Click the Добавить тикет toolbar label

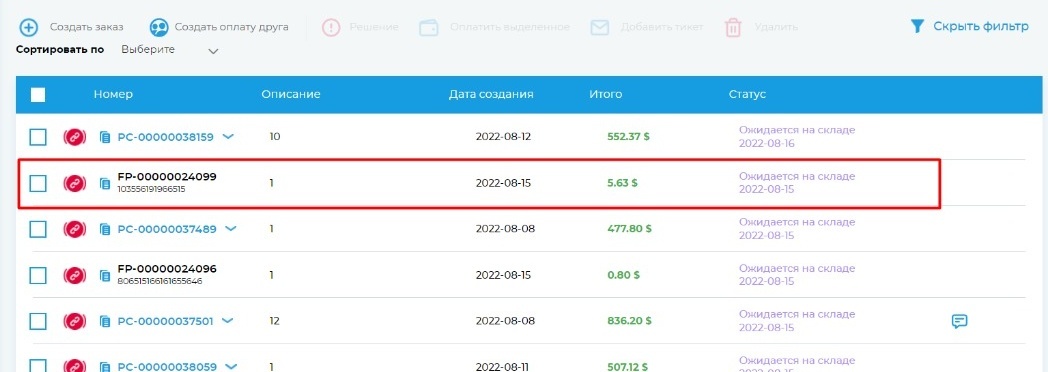pyautogui.click(x=662, y=27)
